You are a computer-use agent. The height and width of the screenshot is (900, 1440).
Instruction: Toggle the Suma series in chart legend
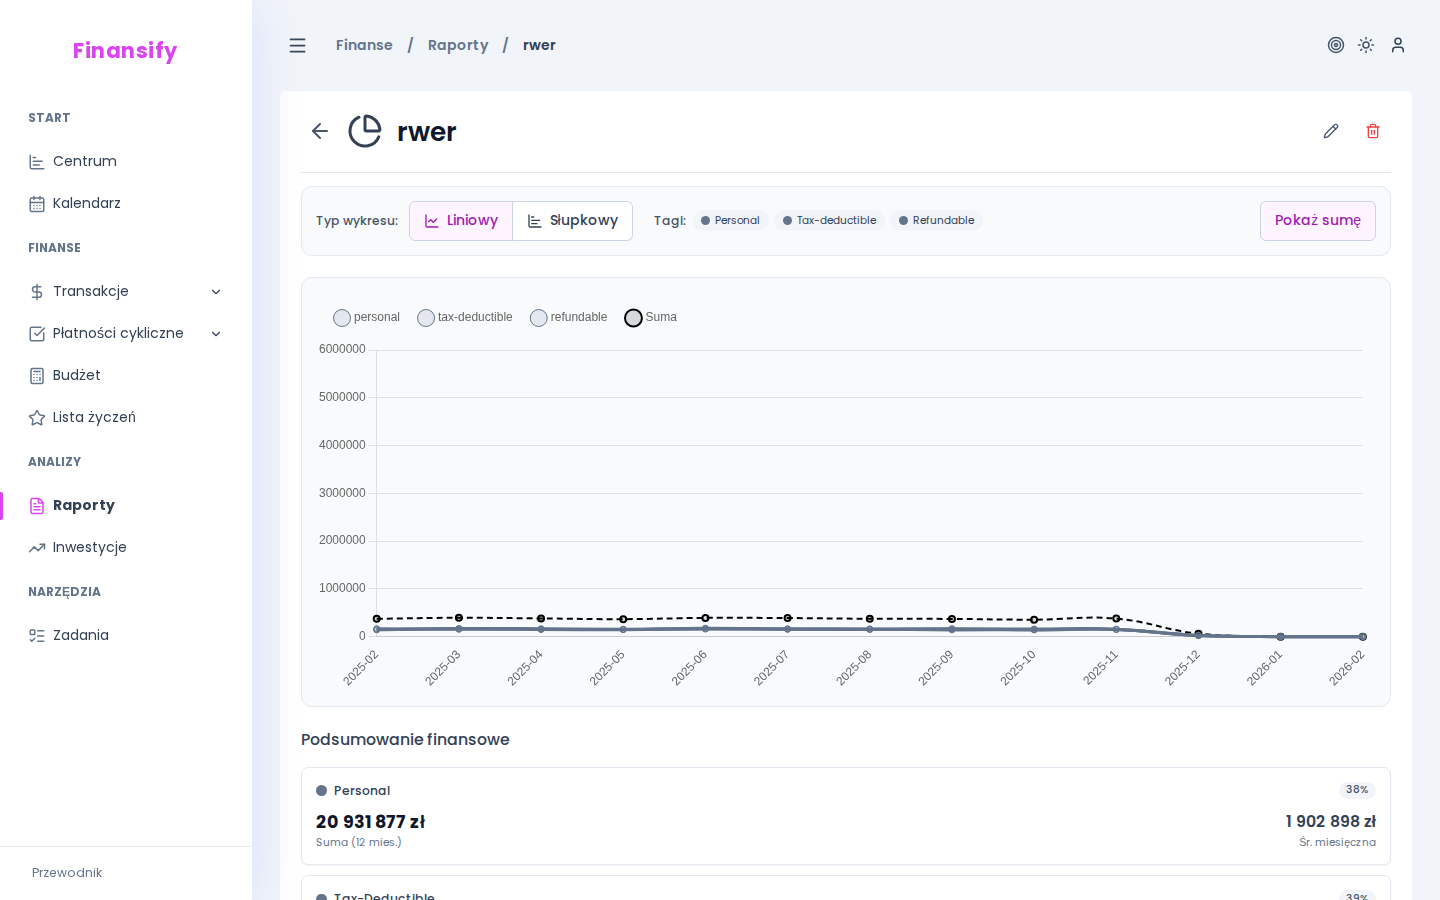(x=650, y=317)
